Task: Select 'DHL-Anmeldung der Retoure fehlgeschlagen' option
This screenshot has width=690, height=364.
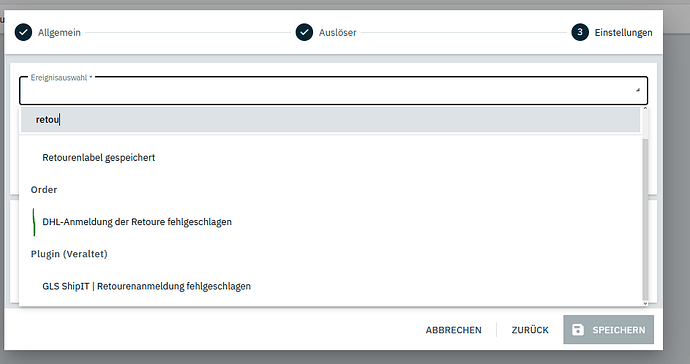Action: tap(330, 222)
